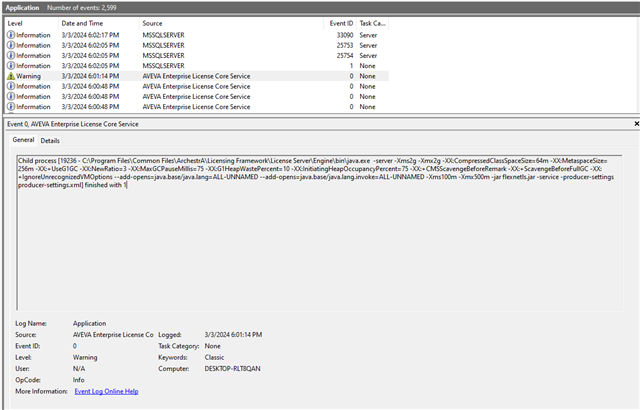Select the 'Warning' level cell in the list
The width and height of the screenshot is (640, 410).
click(29, 76)
